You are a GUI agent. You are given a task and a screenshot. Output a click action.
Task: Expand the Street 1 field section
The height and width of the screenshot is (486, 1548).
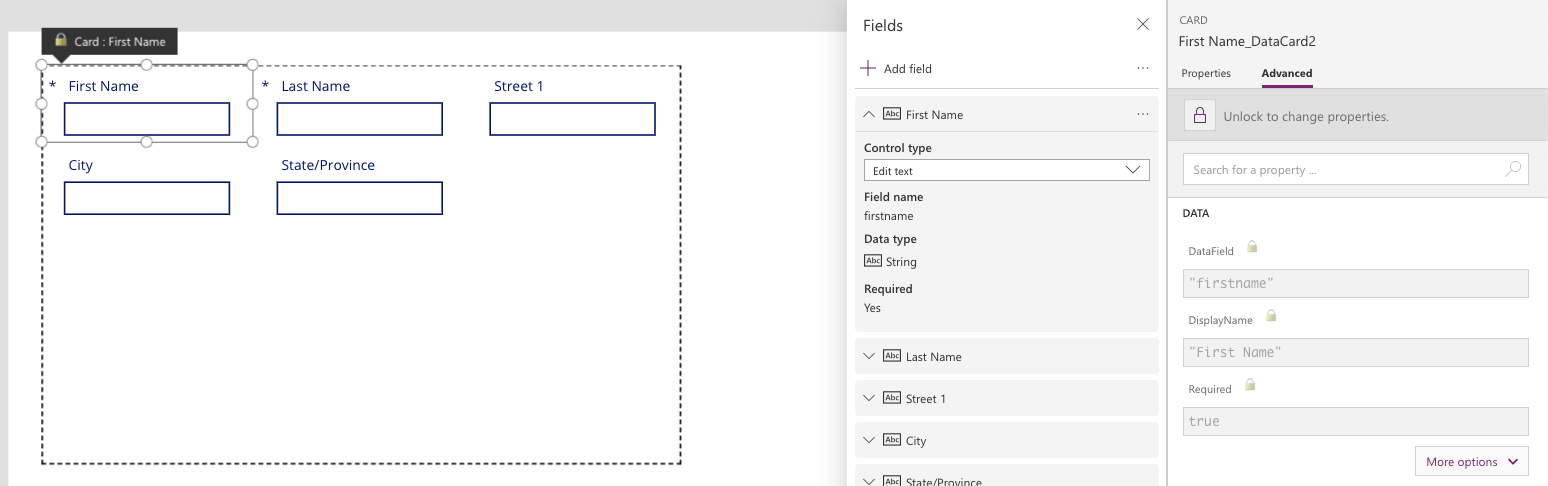[869, 398]
